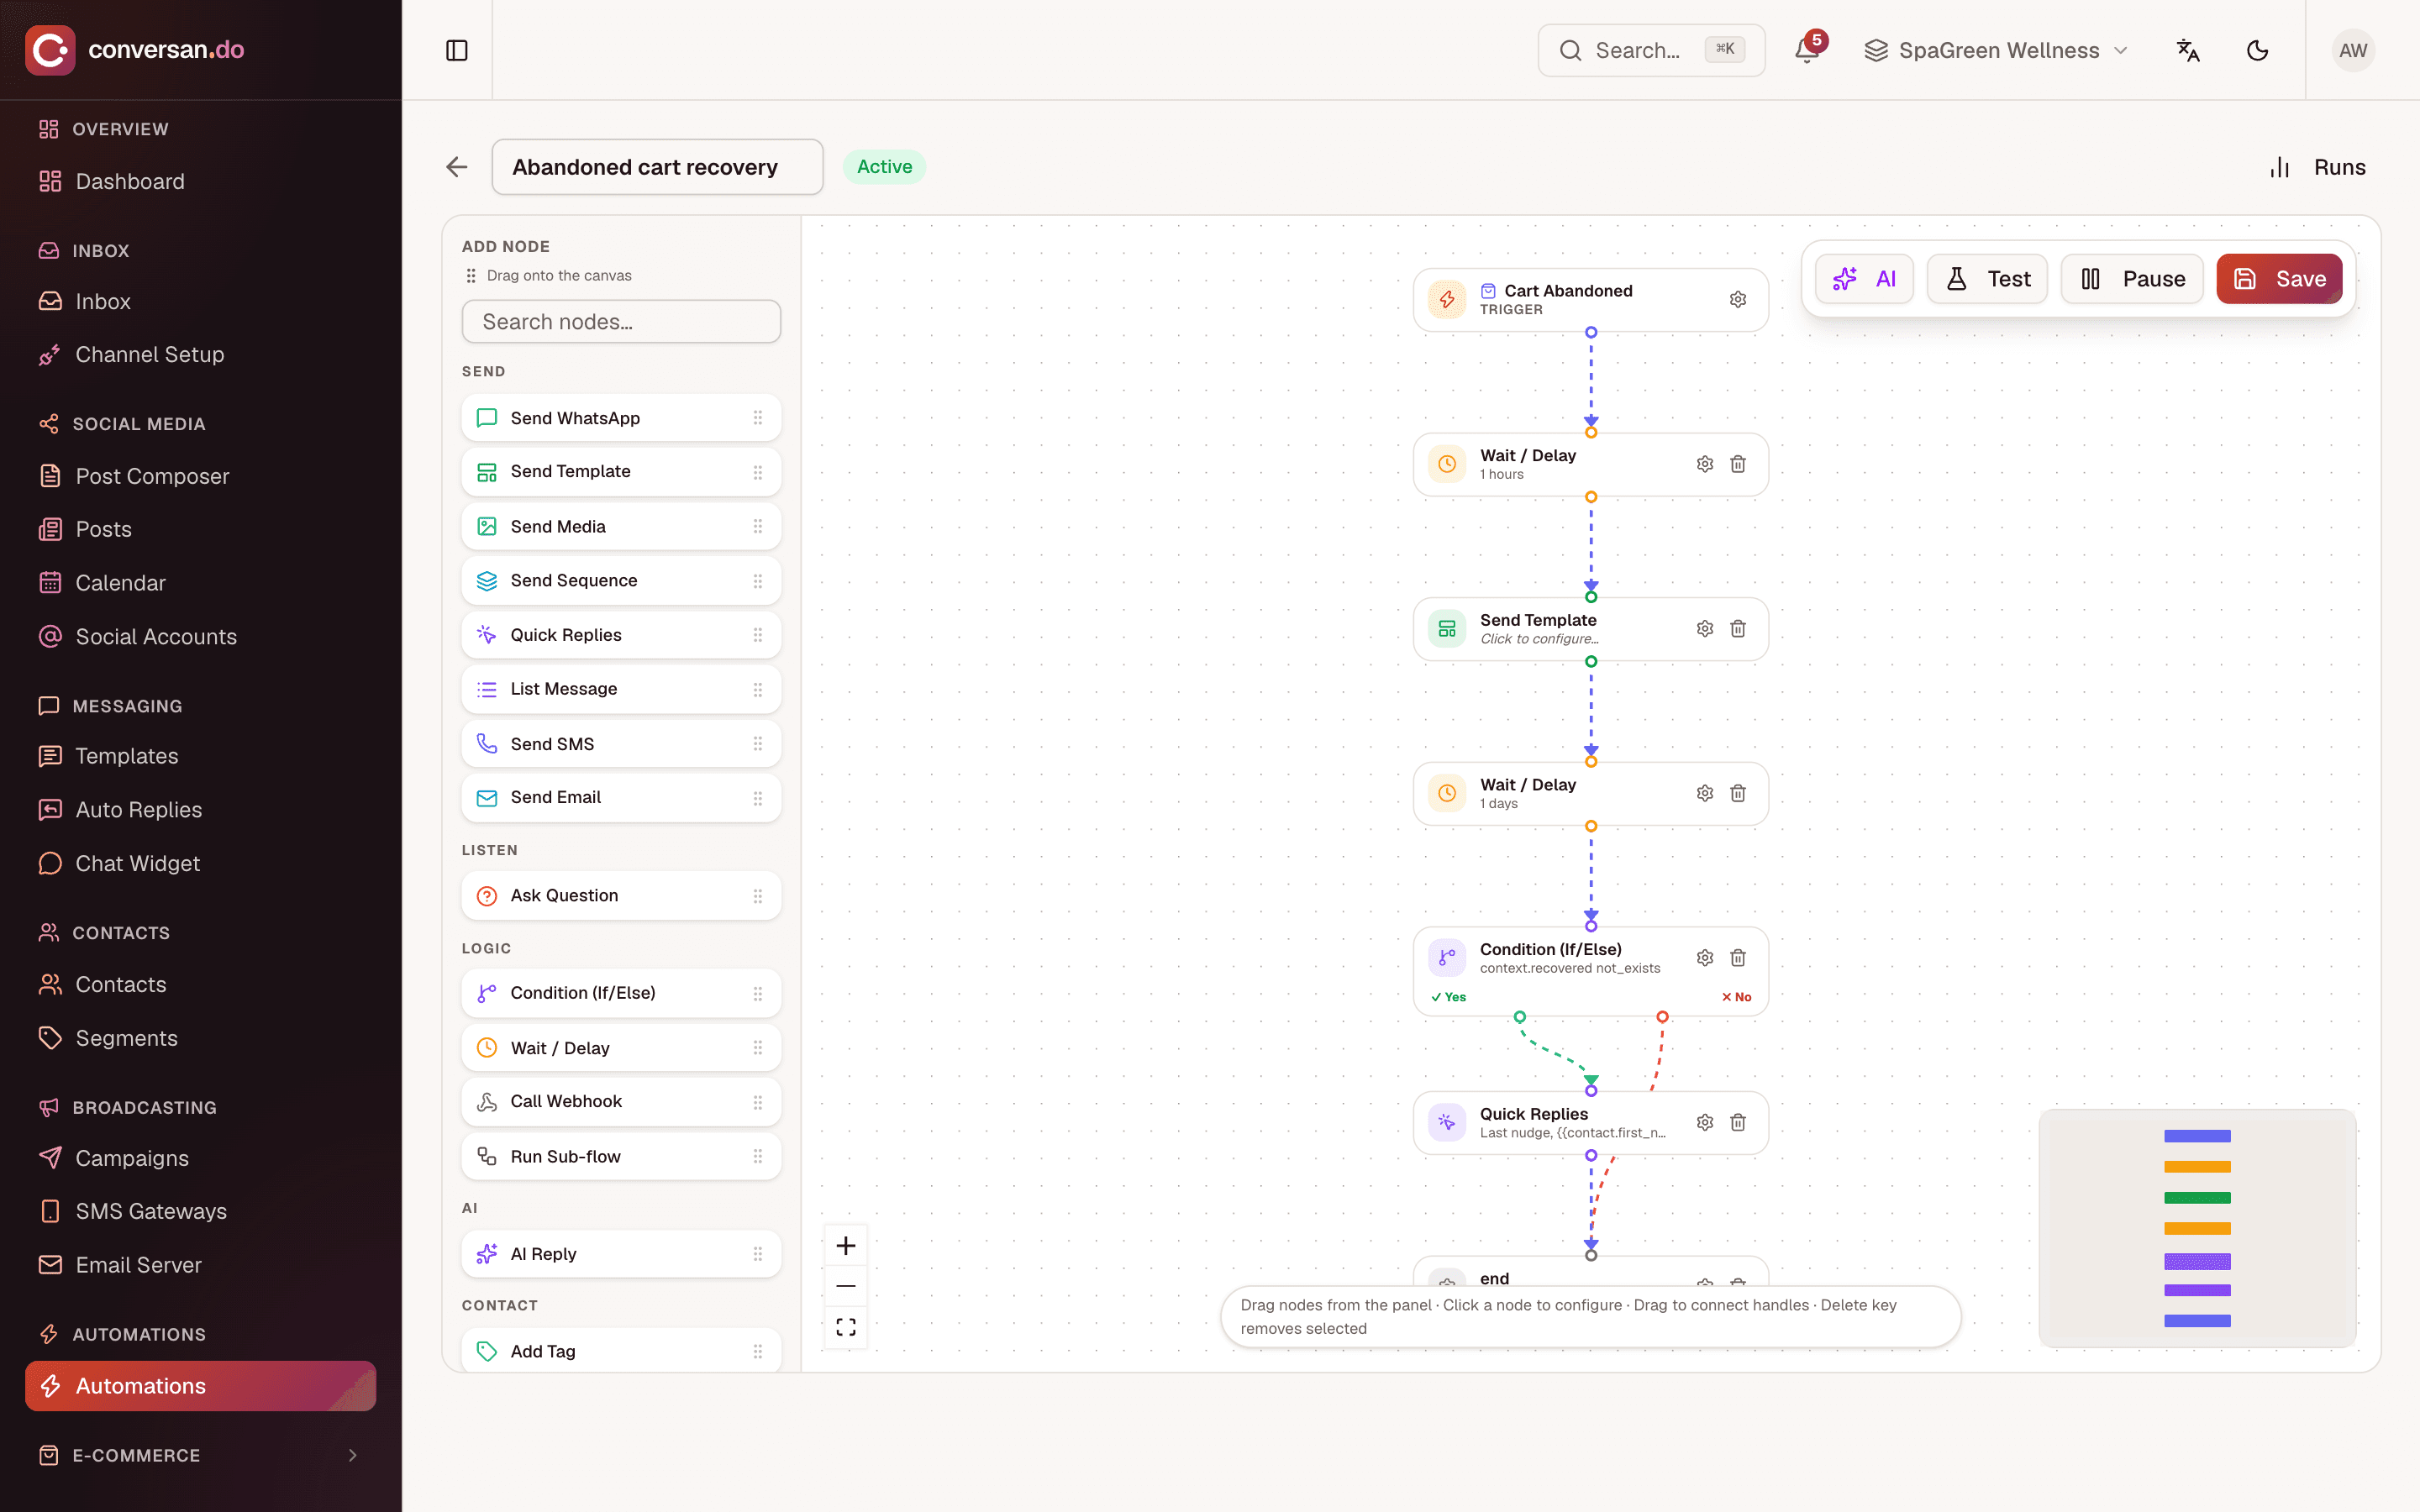Zoom in on the canvas
The width and height of the screenshot is (2420, 1512).
[x=846, y=1245]
